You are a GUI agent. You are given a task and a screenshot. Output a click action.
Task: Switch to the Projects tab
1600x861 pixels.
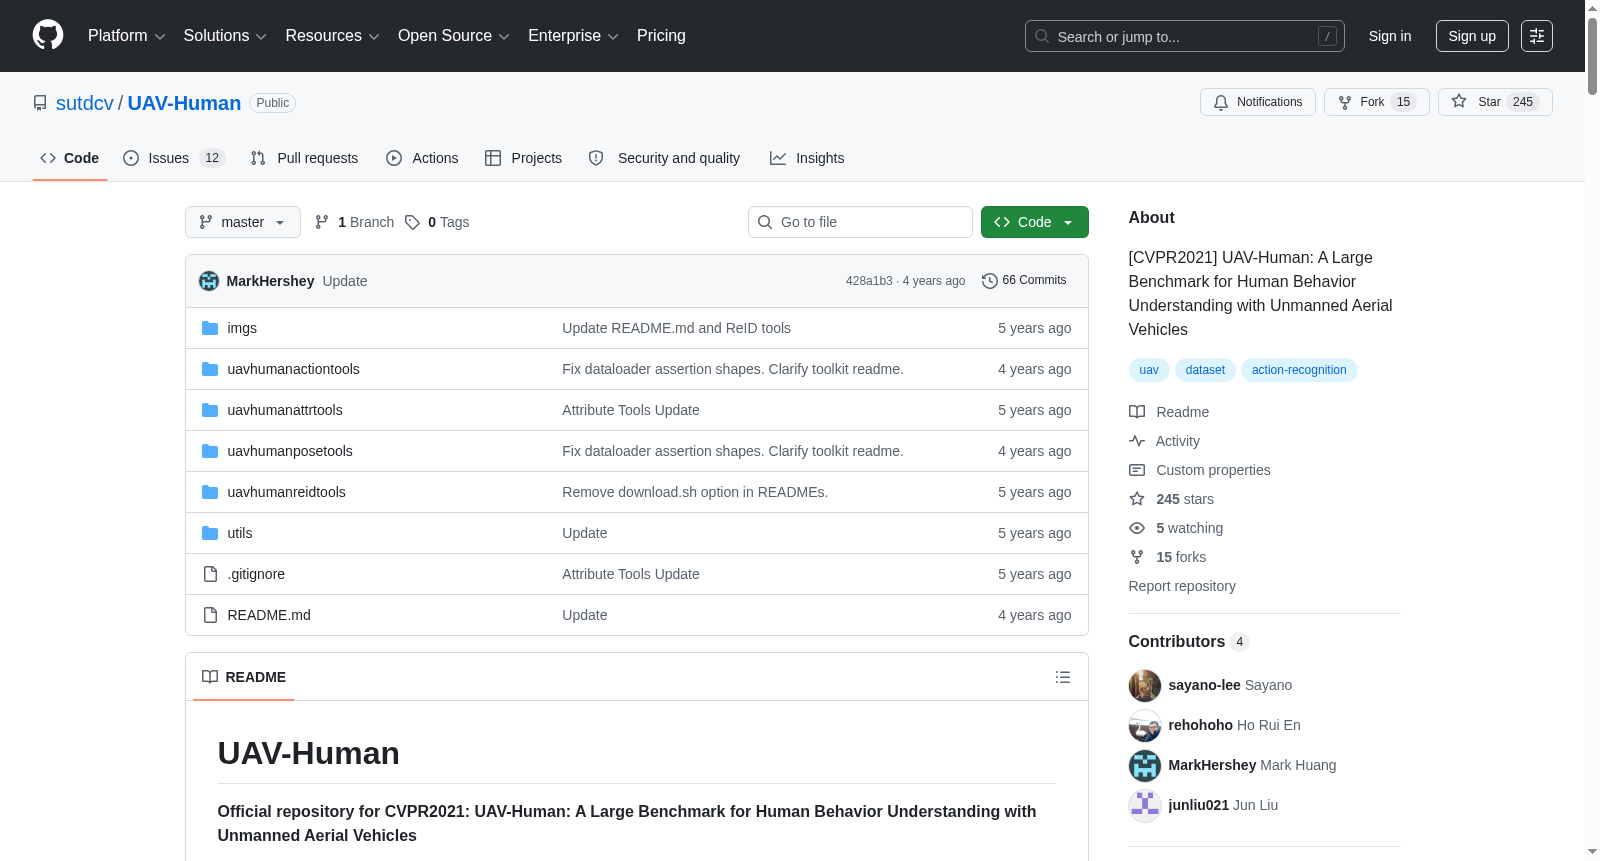[x=523, y=158]
